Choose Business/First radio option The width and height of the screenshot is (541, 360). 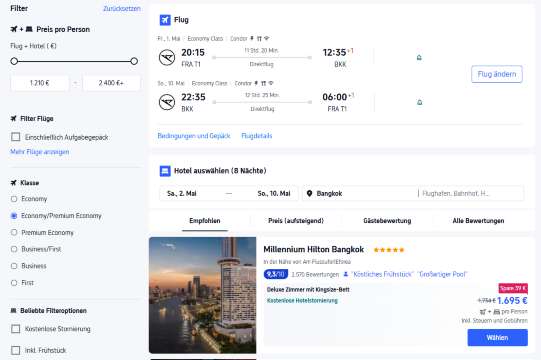[14, 249]
